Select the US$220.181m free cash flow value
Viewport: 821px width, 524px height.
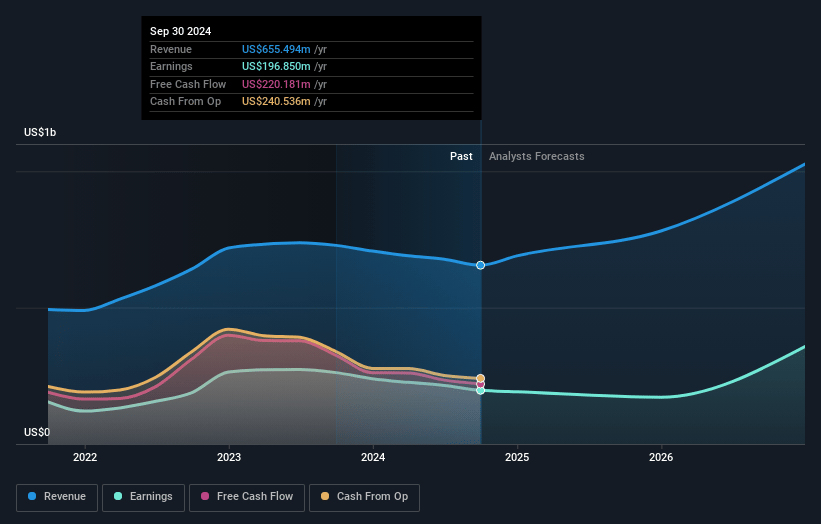coord(276,84)
